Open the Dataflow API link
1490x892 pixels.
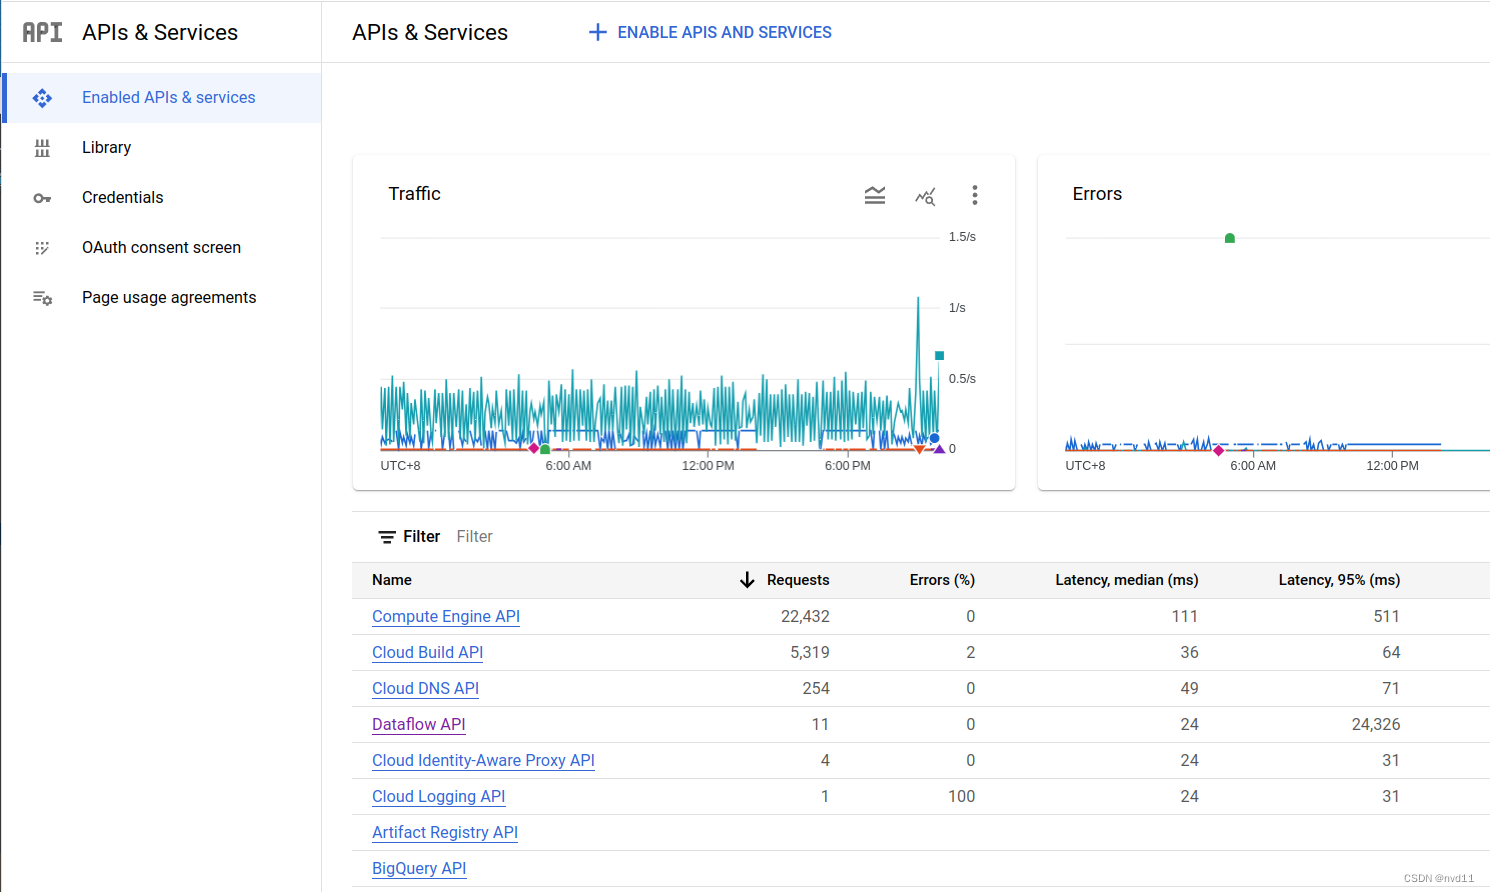pos(419,725)
